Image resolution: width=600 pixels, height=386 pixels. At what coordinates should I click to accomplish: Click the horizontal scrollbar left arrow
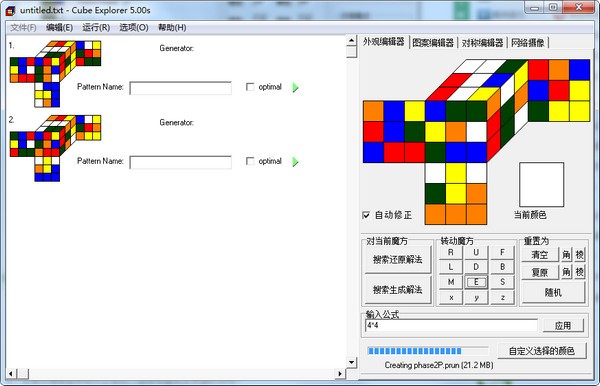(x=11, y=373)
